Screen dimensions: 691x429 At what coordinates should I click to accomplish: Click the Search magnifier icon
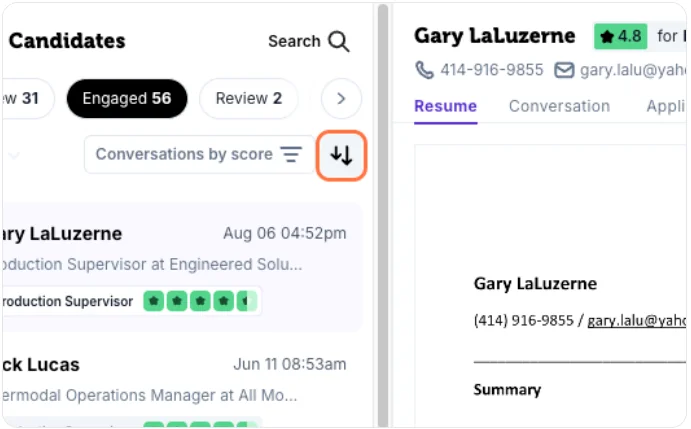338,41
